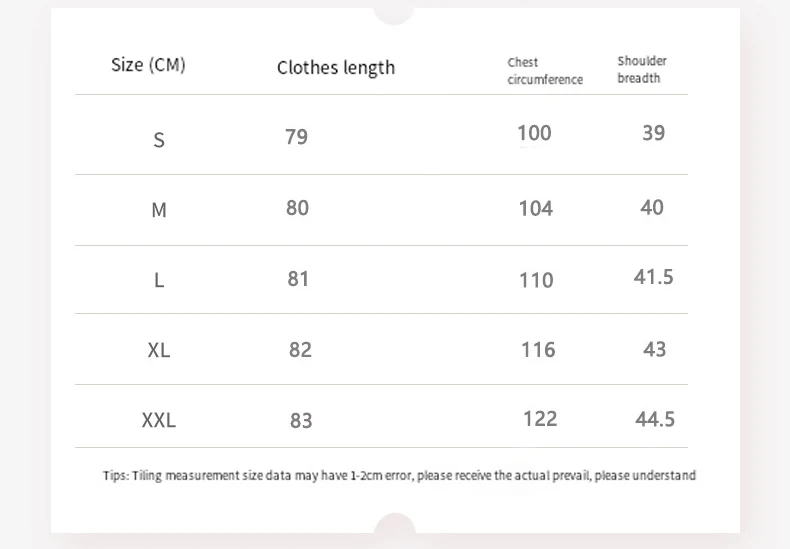Click the XXL size row label

(x=159, y=421)
